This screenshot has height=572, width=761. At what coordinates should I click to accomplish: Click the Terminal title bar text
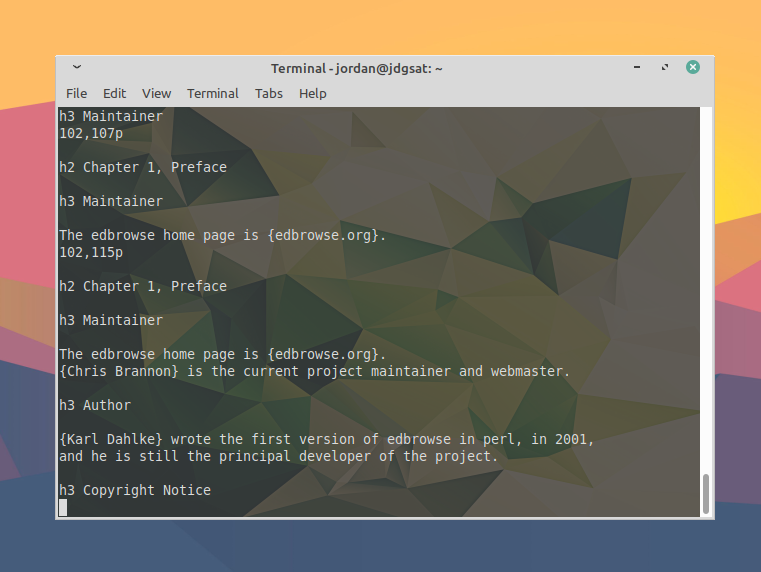(x=356, y=68)
